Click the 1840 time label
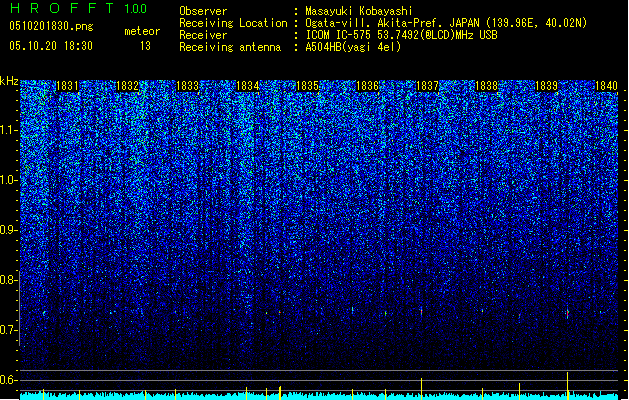Screen dimensions: 629x400 point(606,86)
